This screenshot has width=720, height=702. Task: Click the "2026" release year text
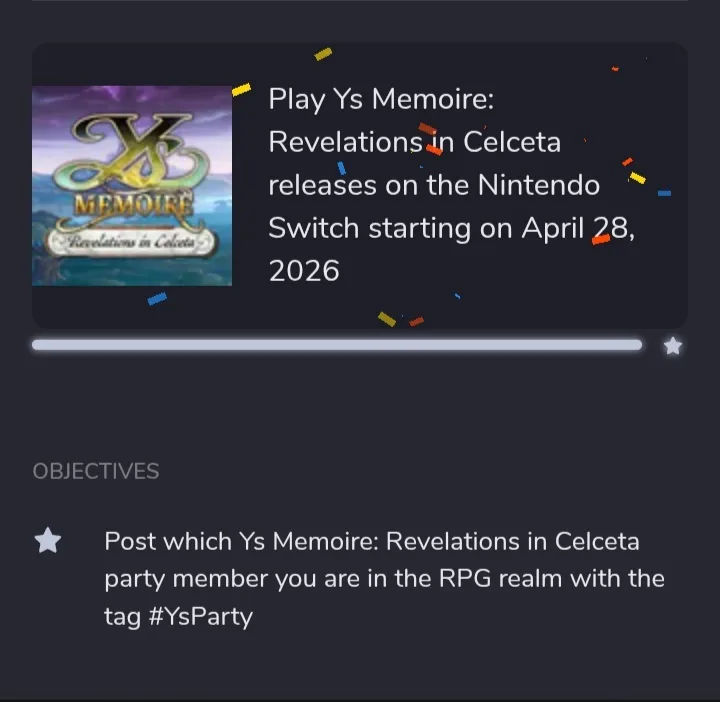pos(304,271)
